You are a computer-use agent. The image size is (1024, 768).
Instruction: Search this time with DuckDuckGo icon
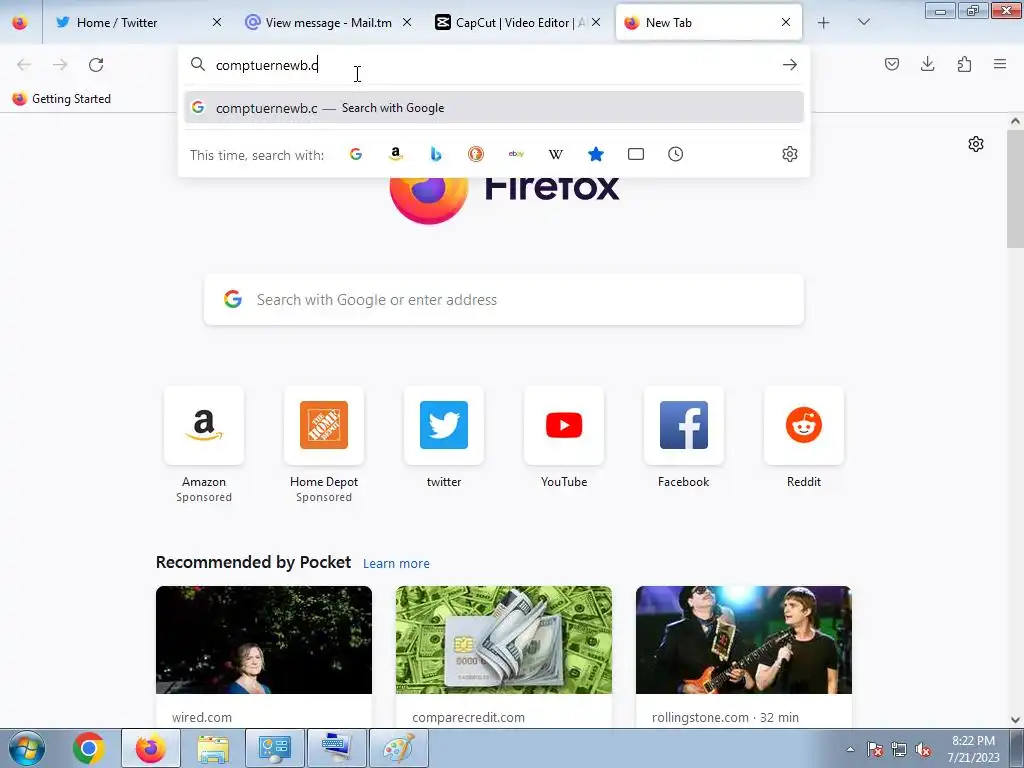tap(475, 154)
